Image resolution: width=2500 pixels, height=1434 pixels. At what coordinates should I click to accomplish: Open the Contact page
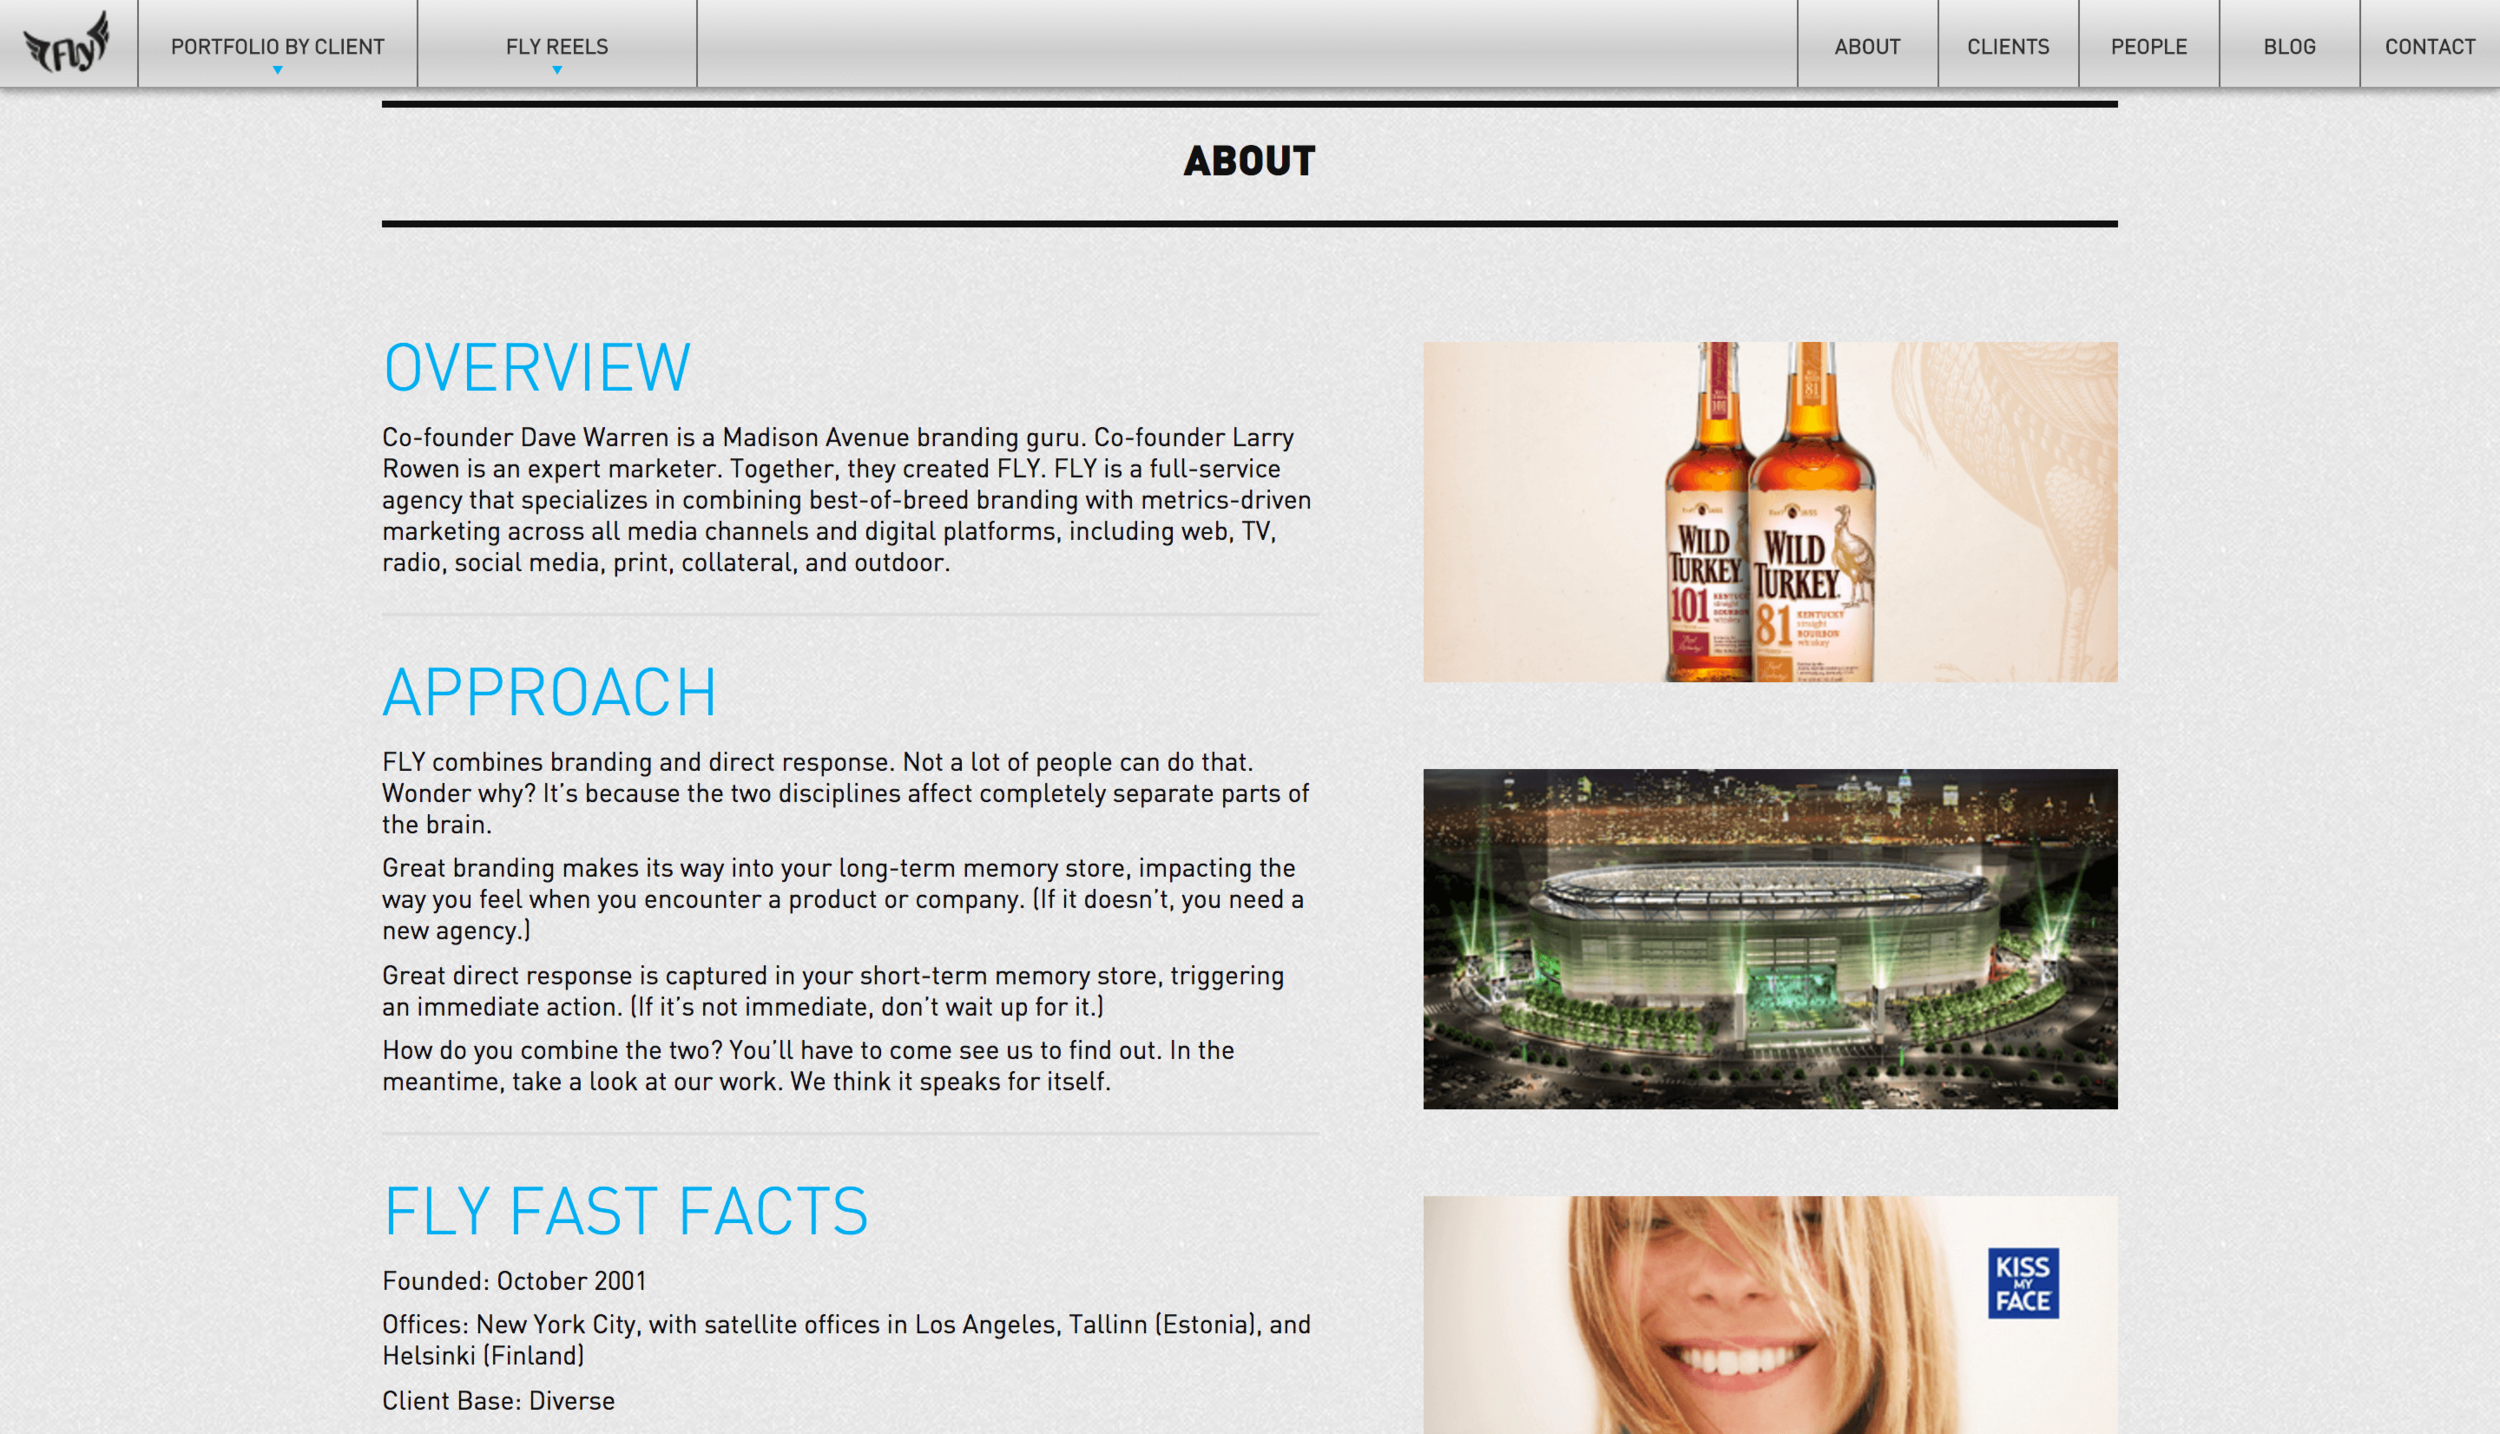(x=2430, y=46)
